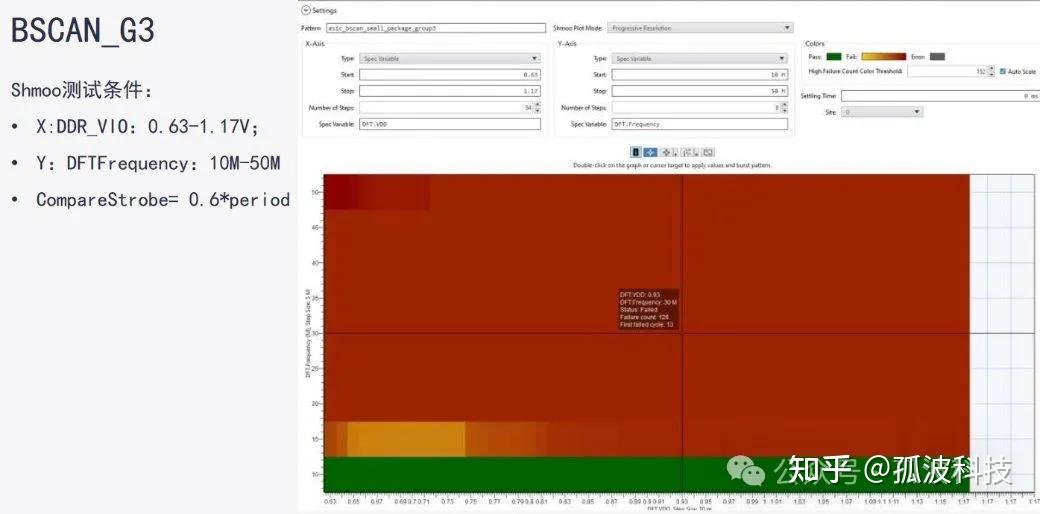1040x514 pixels.
Task: Collapse the Settings section expander
Action: point(305,11)
